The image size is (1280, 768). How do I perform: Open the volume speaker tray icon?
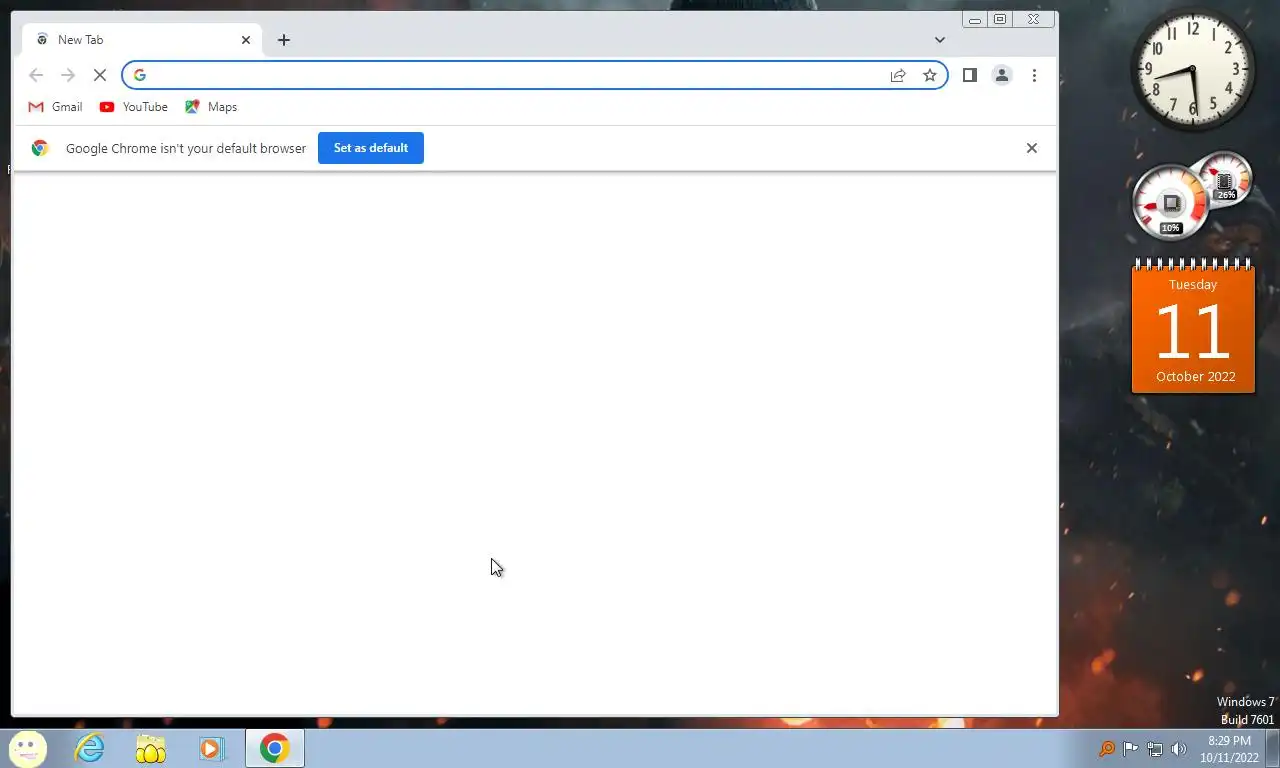1178,748
